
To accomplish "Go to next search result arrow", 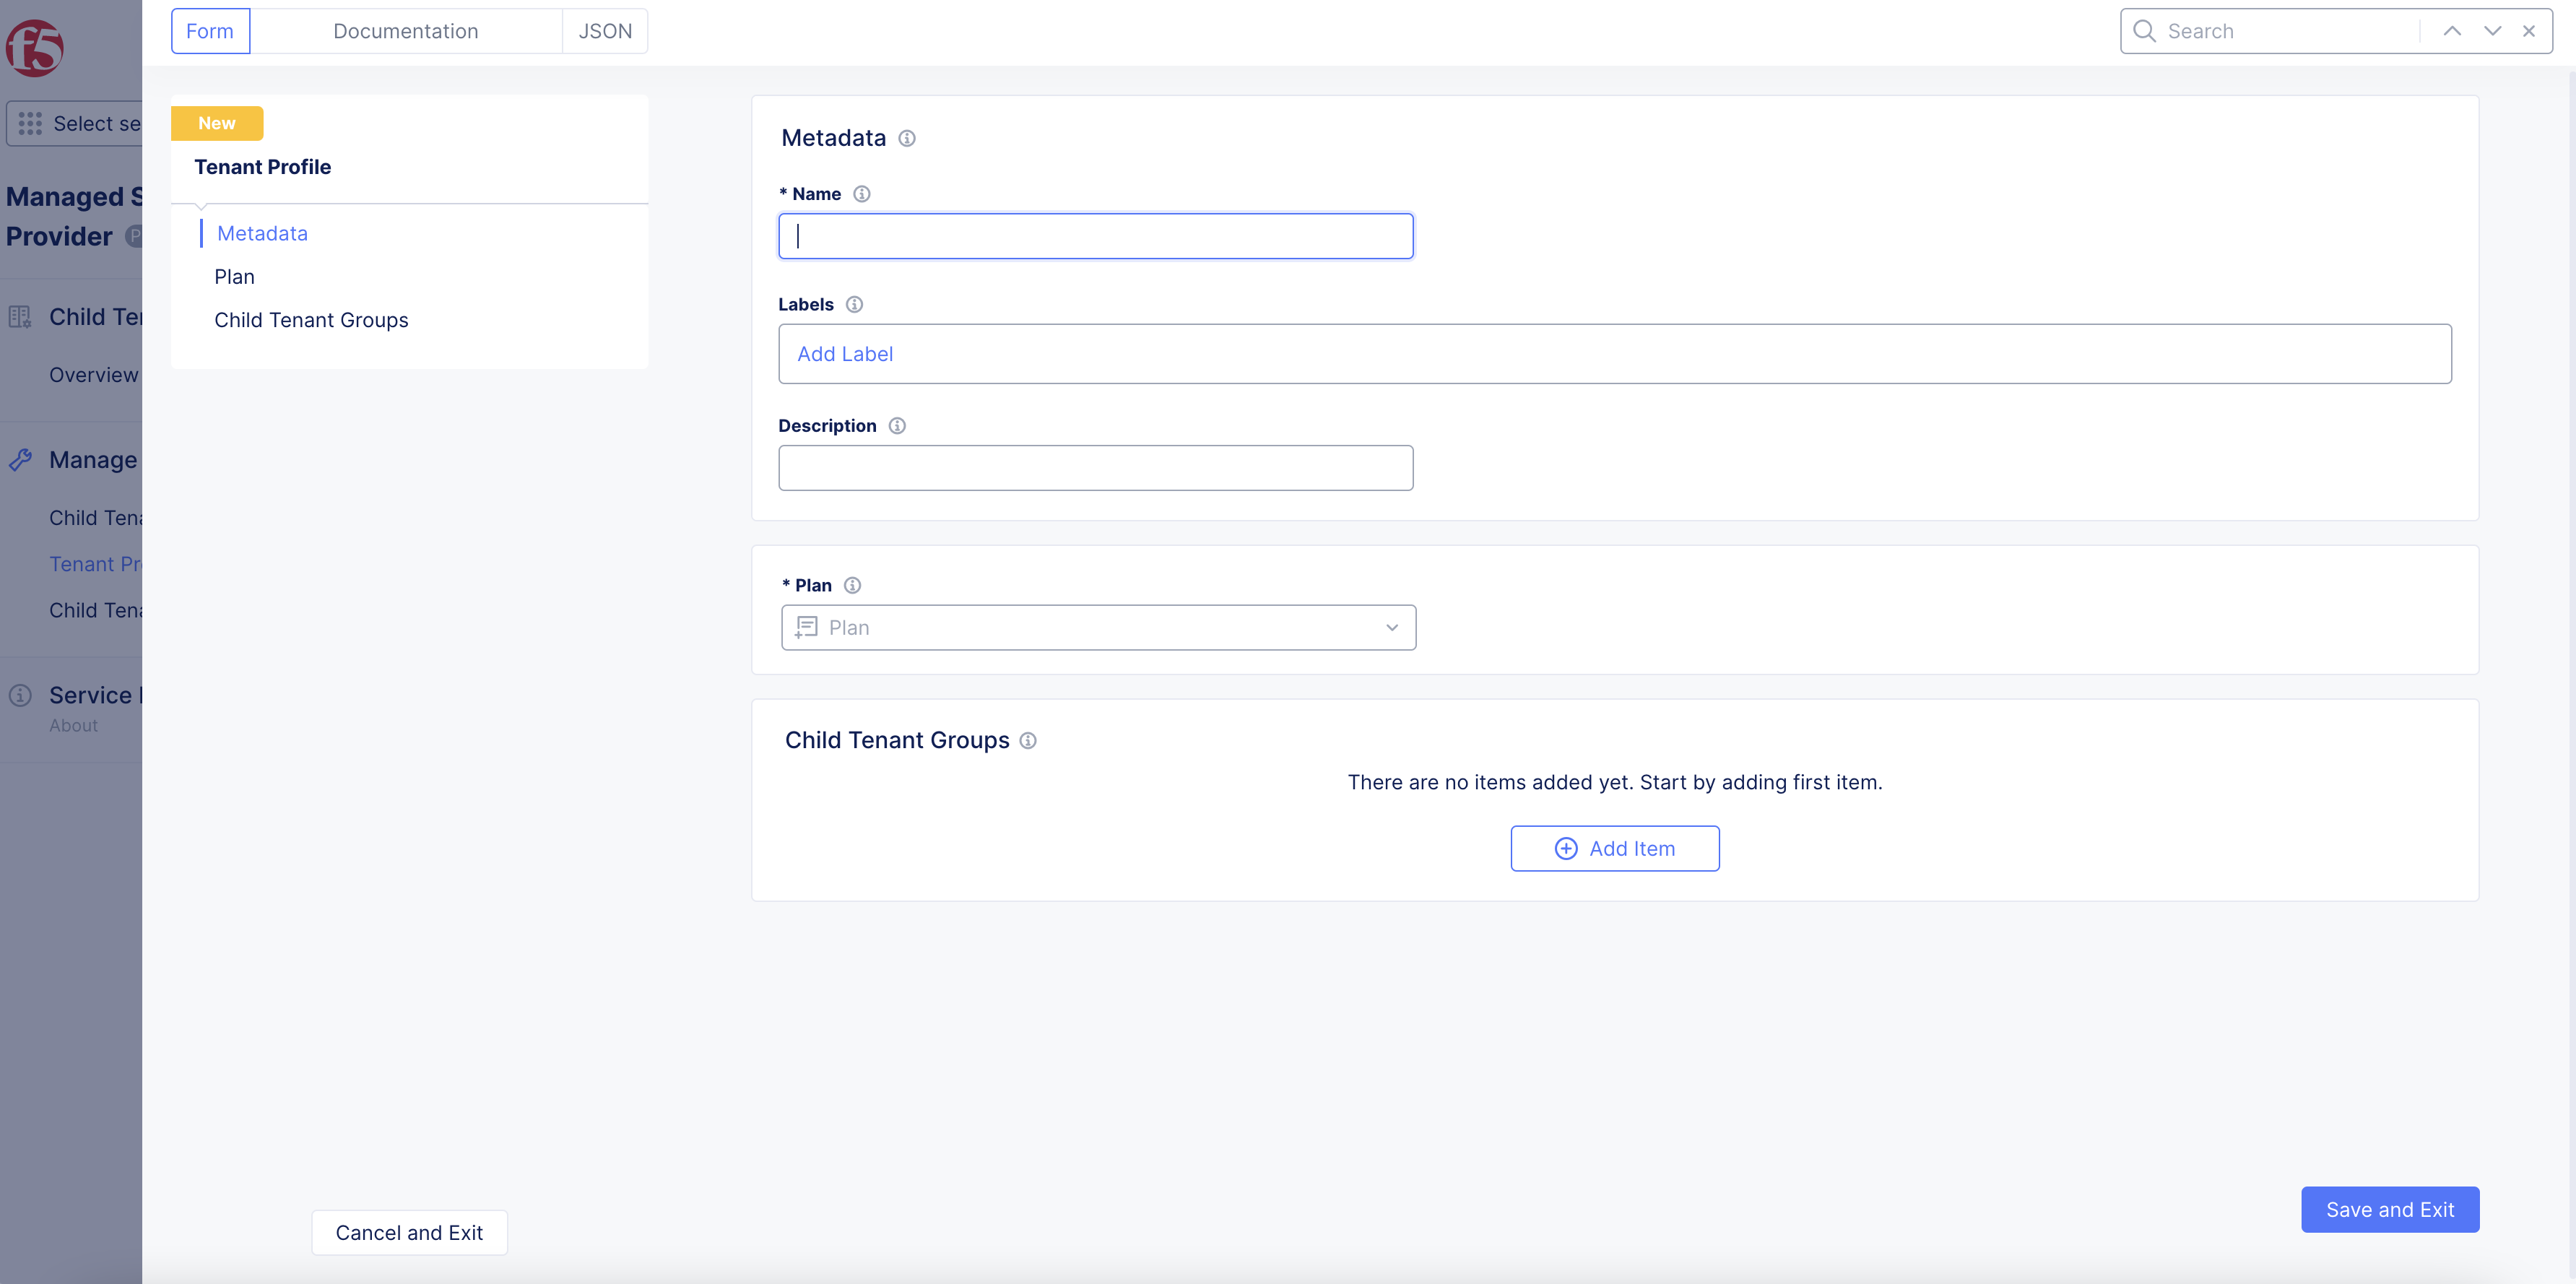I will (2492, 31).
